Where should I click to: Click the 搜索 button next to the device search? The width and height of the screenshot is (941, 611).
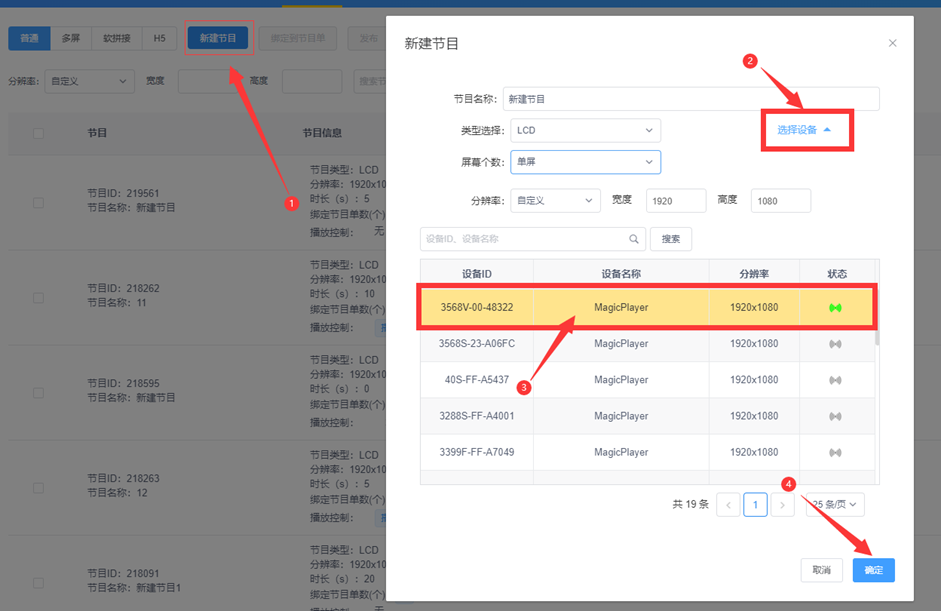pos(670,239)
